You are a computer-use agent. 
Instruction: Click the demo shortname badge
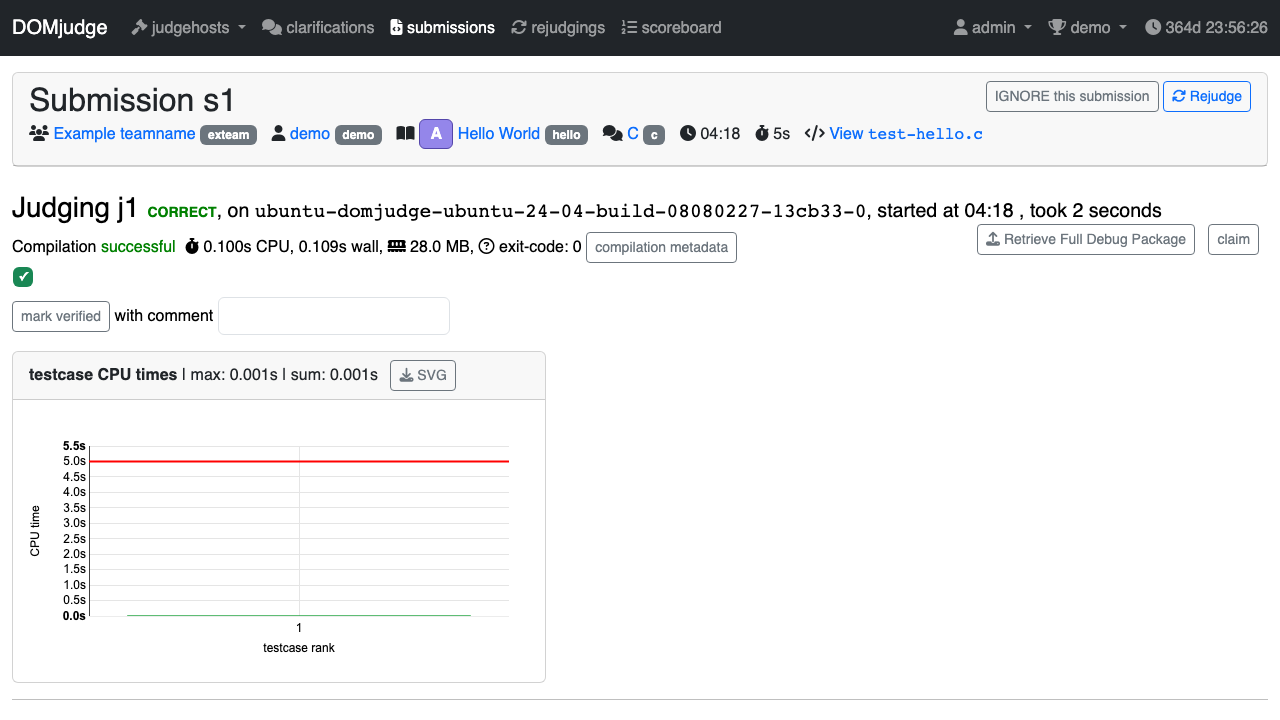358,134
